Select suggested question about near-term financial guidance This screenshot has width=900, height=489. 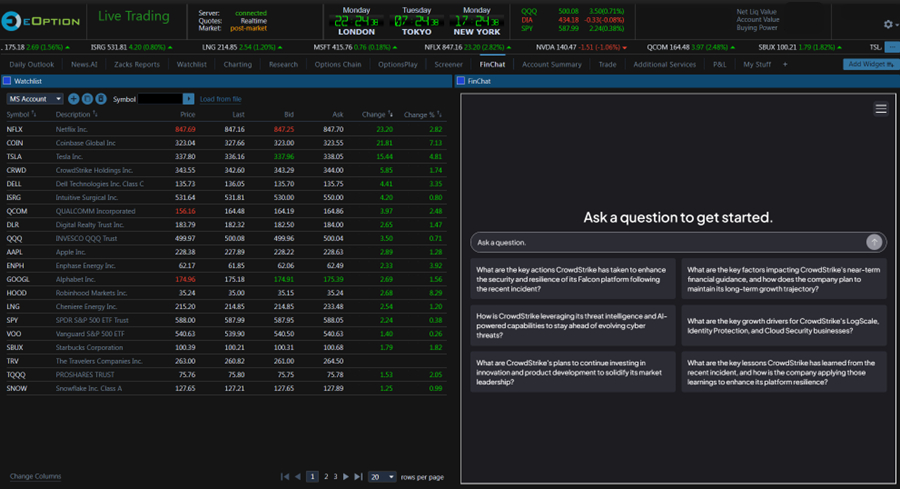pos(783,279)
